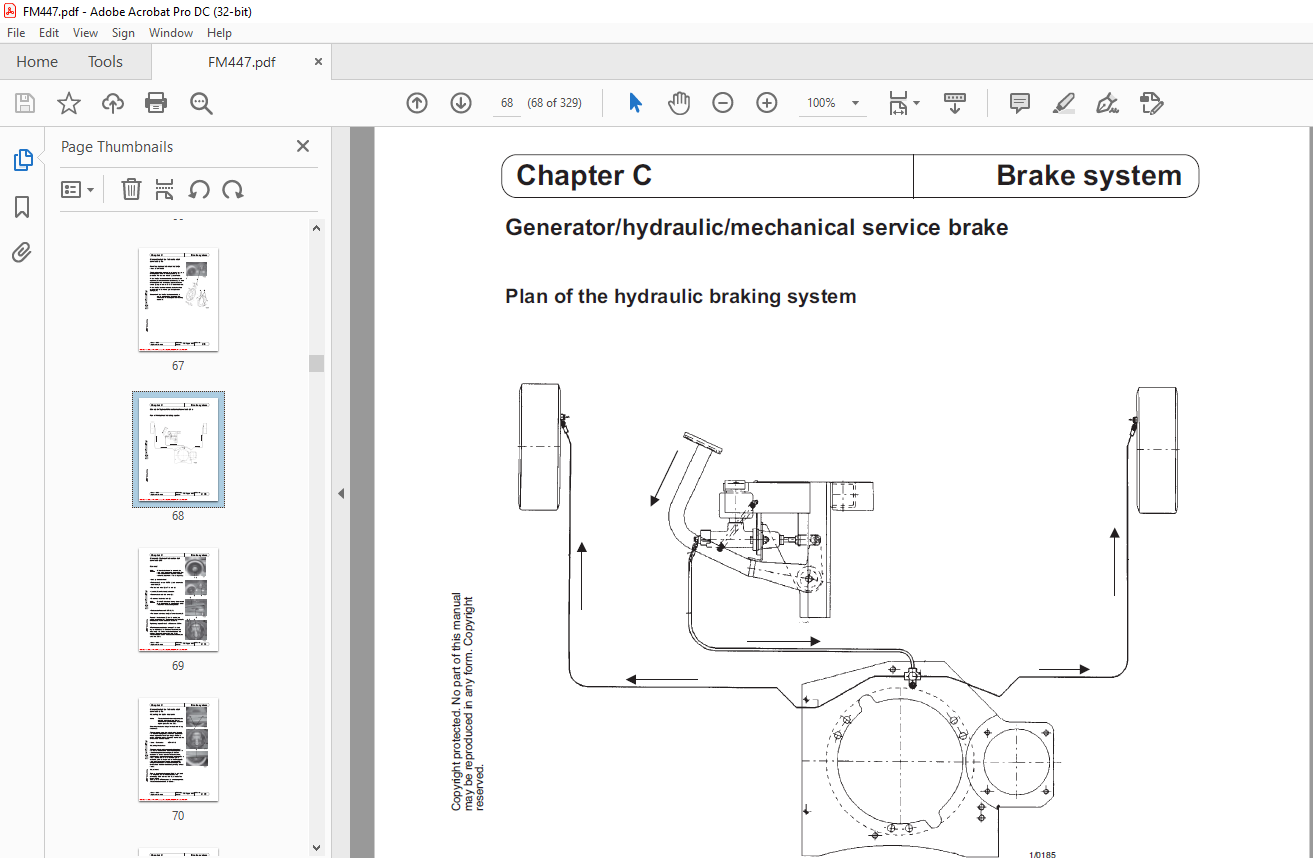Viewport: 1313px width, 858px height.
Task: Open Page Thumbnails sidebar icon
Action: pyautogui.click(x=22, y=160)
